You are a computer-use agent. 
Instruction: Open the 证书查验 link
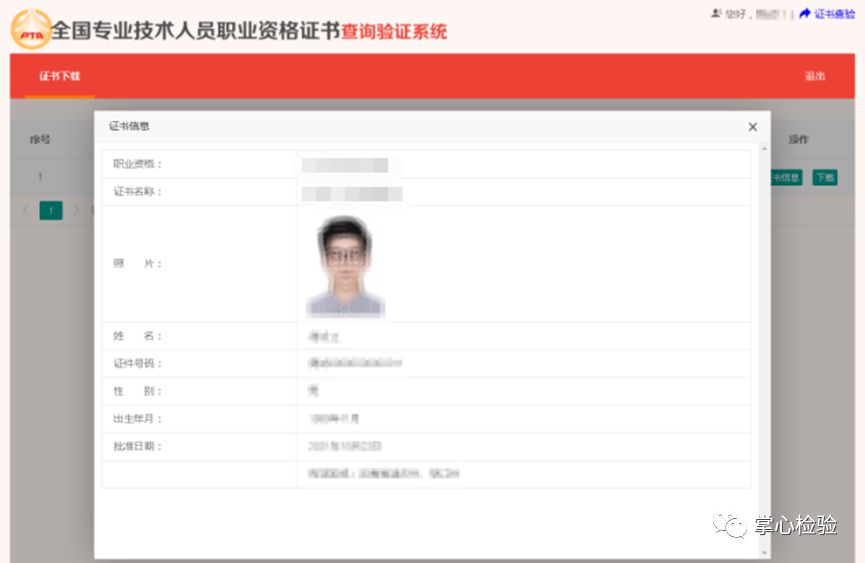click(834, 14)
